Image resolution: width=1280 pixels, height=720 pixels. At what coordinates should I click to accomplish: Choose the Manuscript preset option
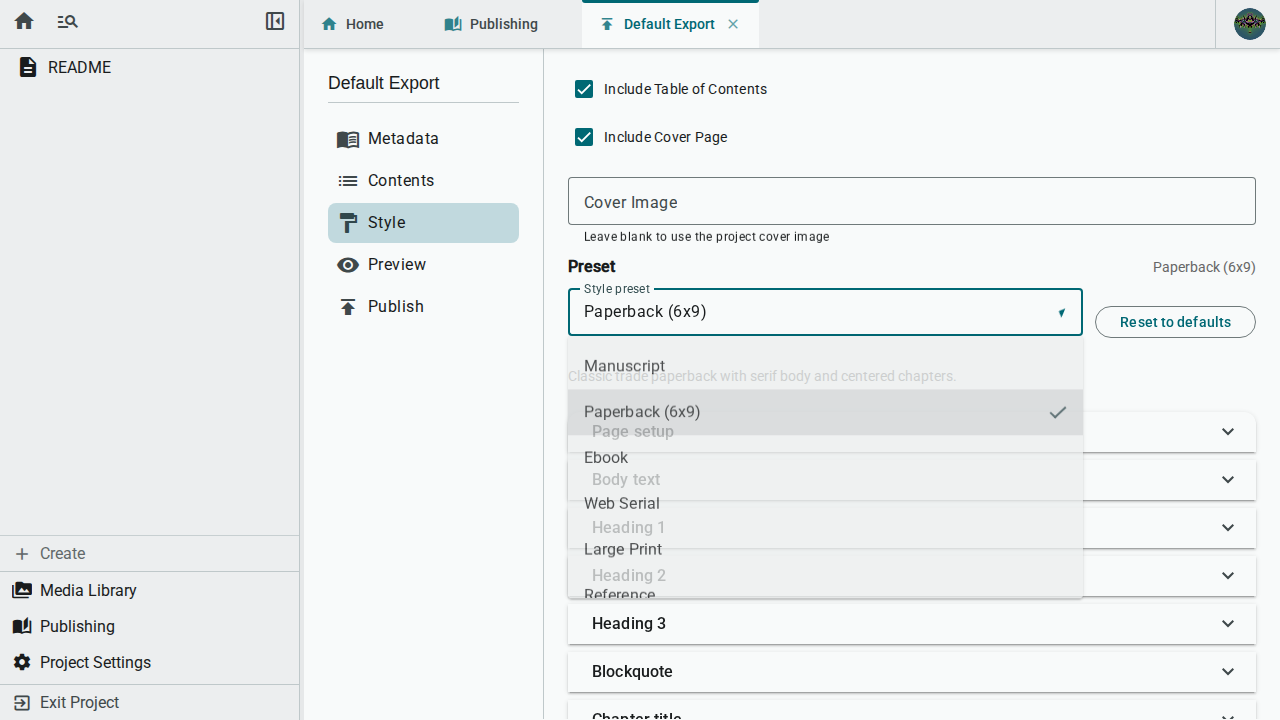pos(825,366)
